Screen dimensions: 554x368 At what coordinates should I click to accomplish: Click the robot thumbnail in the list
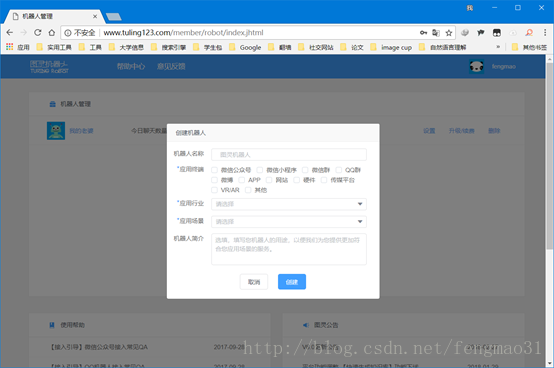click(x=56, y=131)
